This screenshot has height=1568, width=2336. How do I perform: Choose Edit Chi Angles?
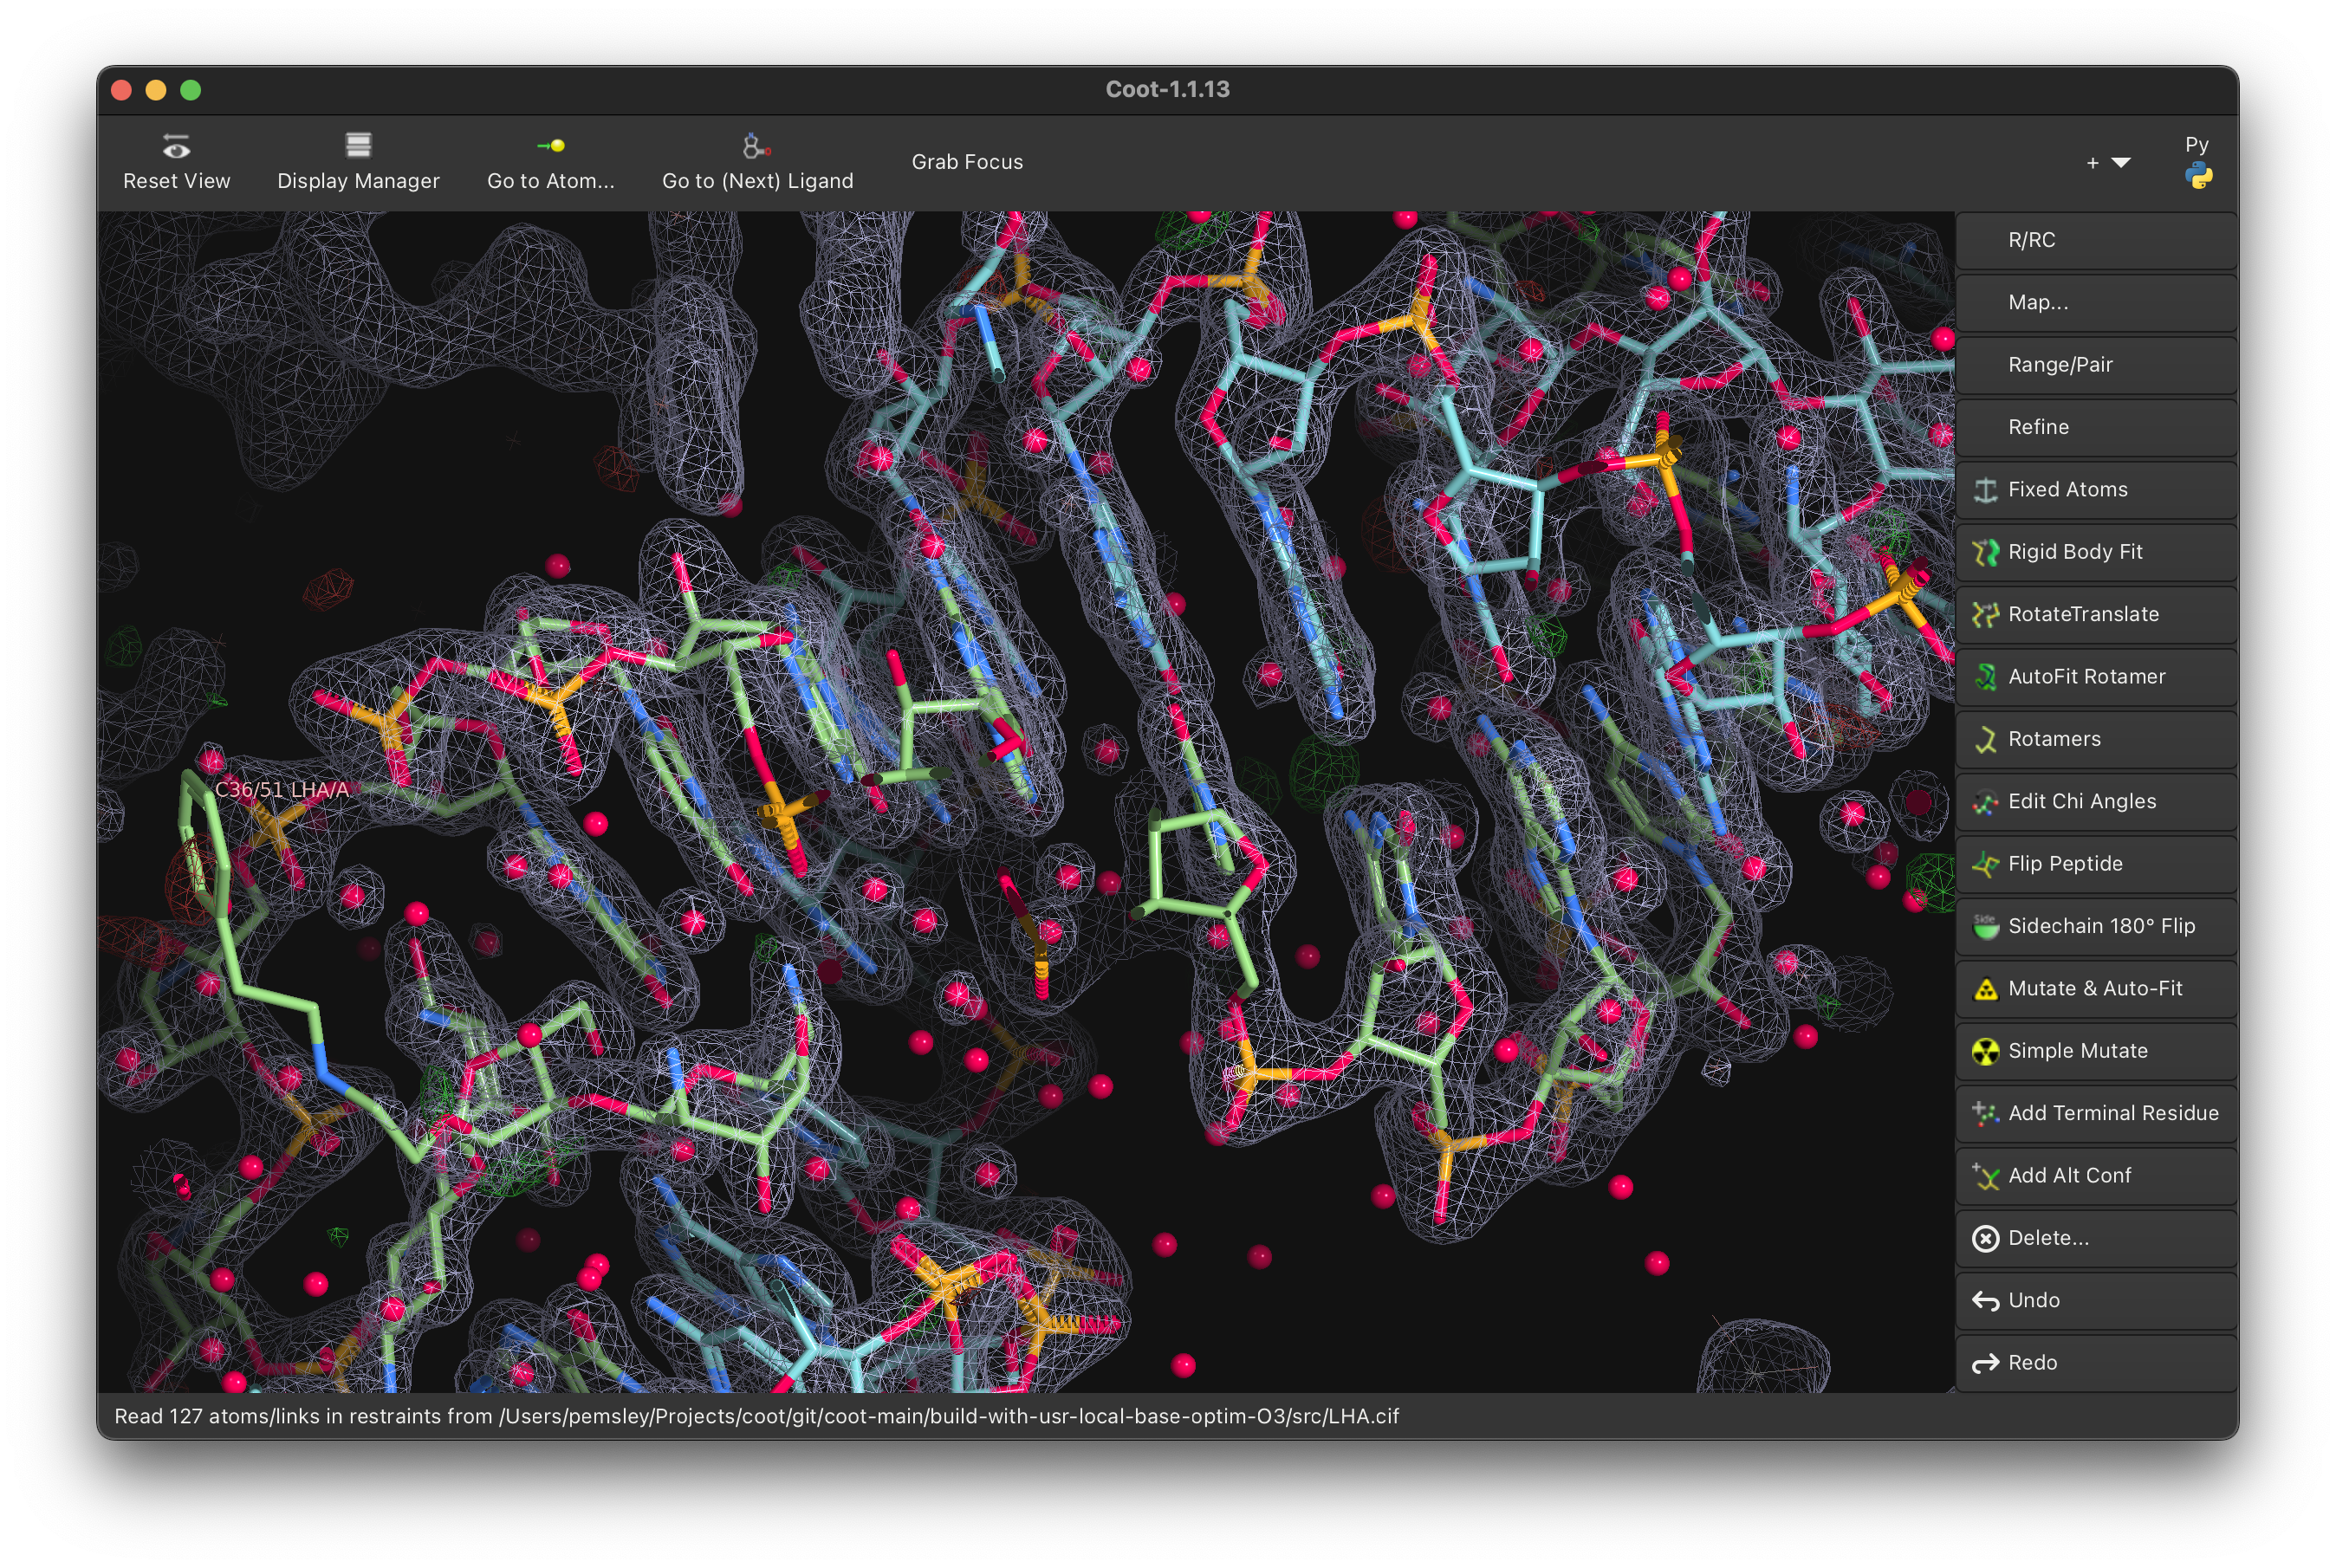[2081, 801]
